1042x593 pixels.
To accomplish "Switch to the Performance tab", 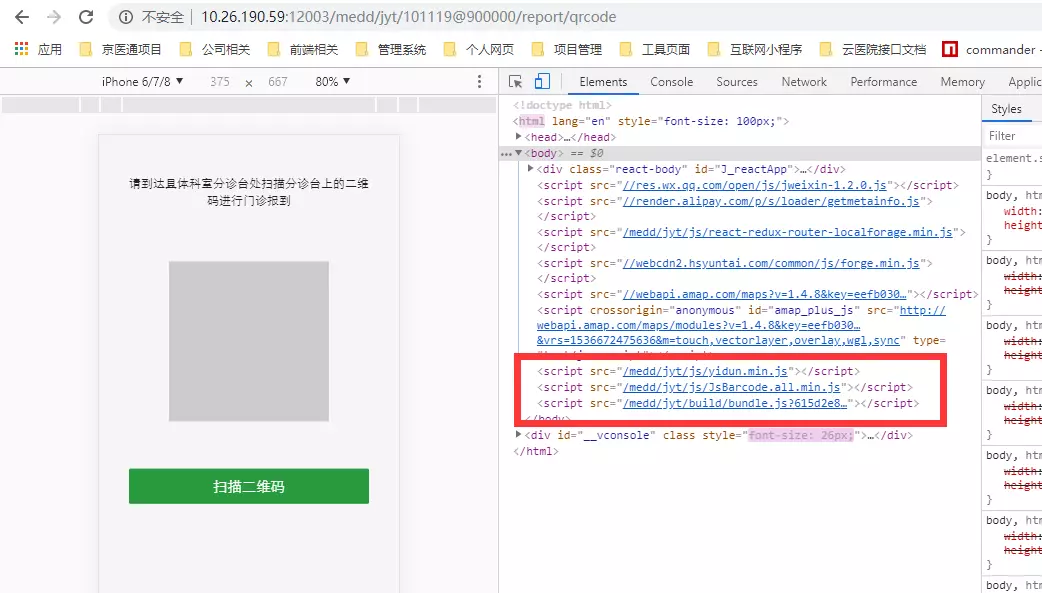I will [x=883, y=82].
